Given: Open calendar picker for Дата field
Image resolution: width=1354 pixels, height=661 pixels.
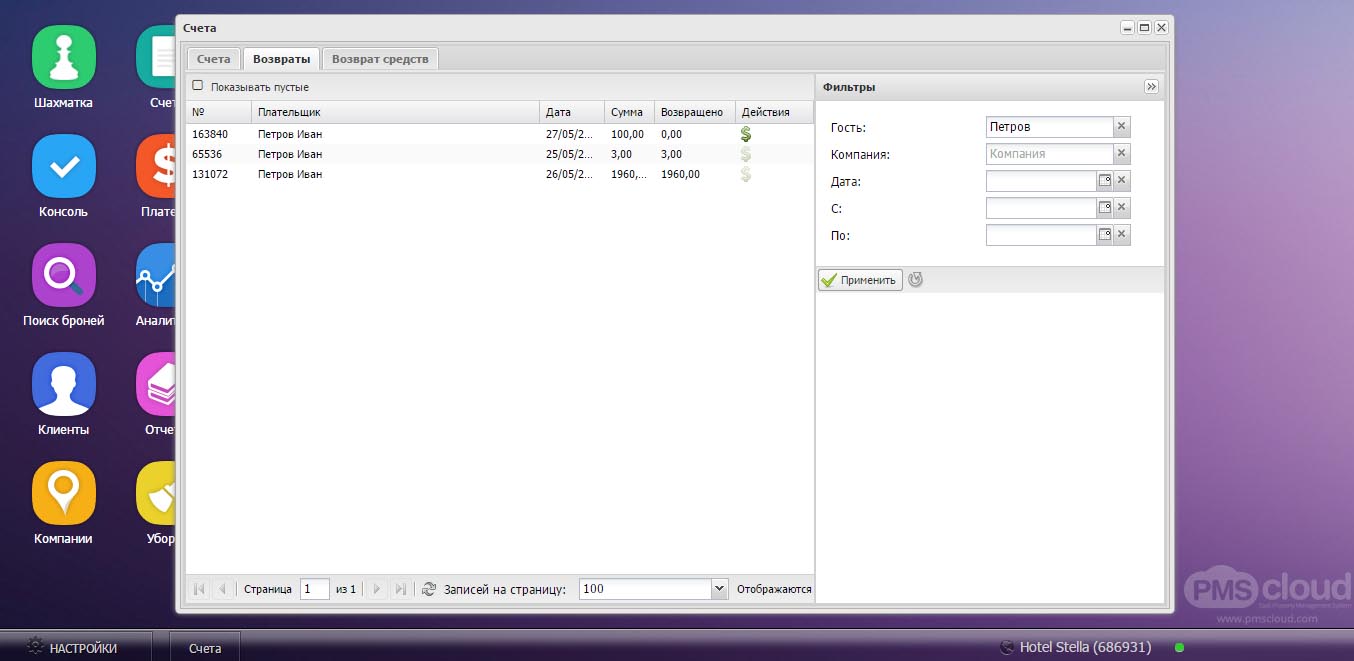Looking at the screenshot, I should 1105,181.
